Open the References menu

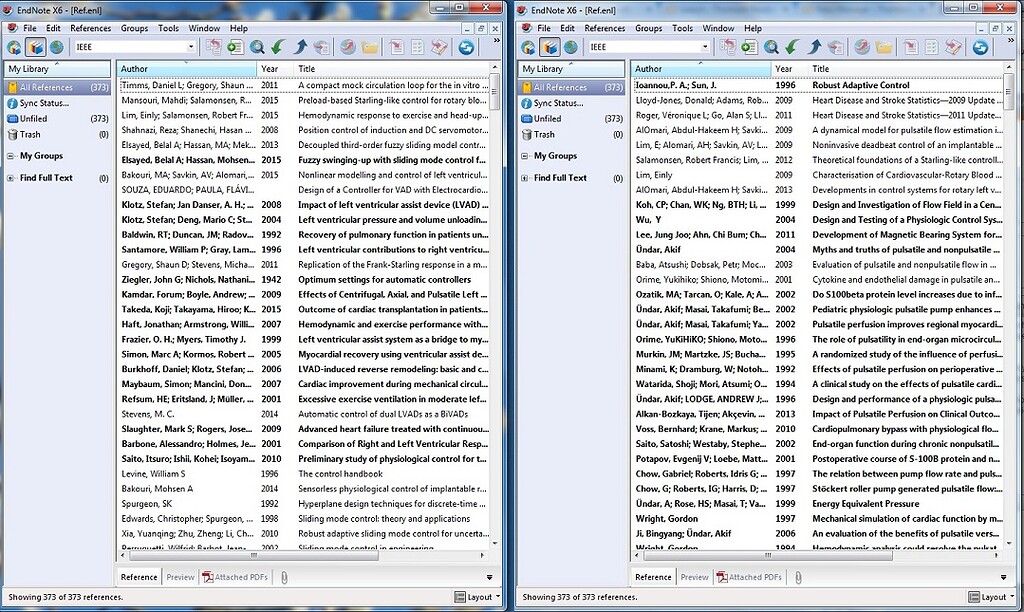point(90,28)
